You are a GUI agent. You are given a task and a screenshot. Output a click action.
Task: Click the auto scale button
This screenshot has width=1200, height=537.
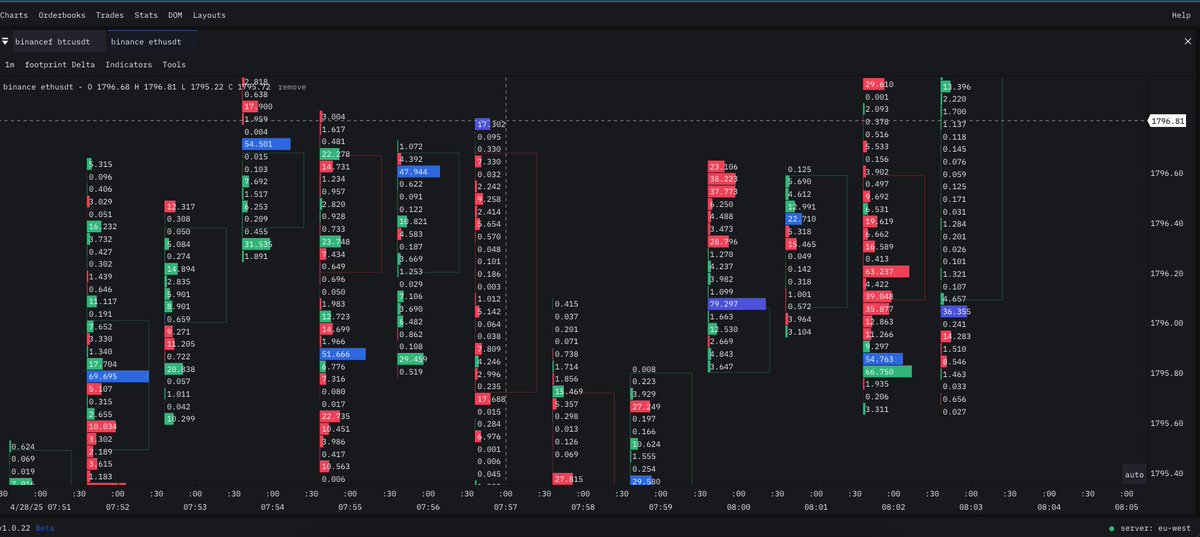point(1133,474)
